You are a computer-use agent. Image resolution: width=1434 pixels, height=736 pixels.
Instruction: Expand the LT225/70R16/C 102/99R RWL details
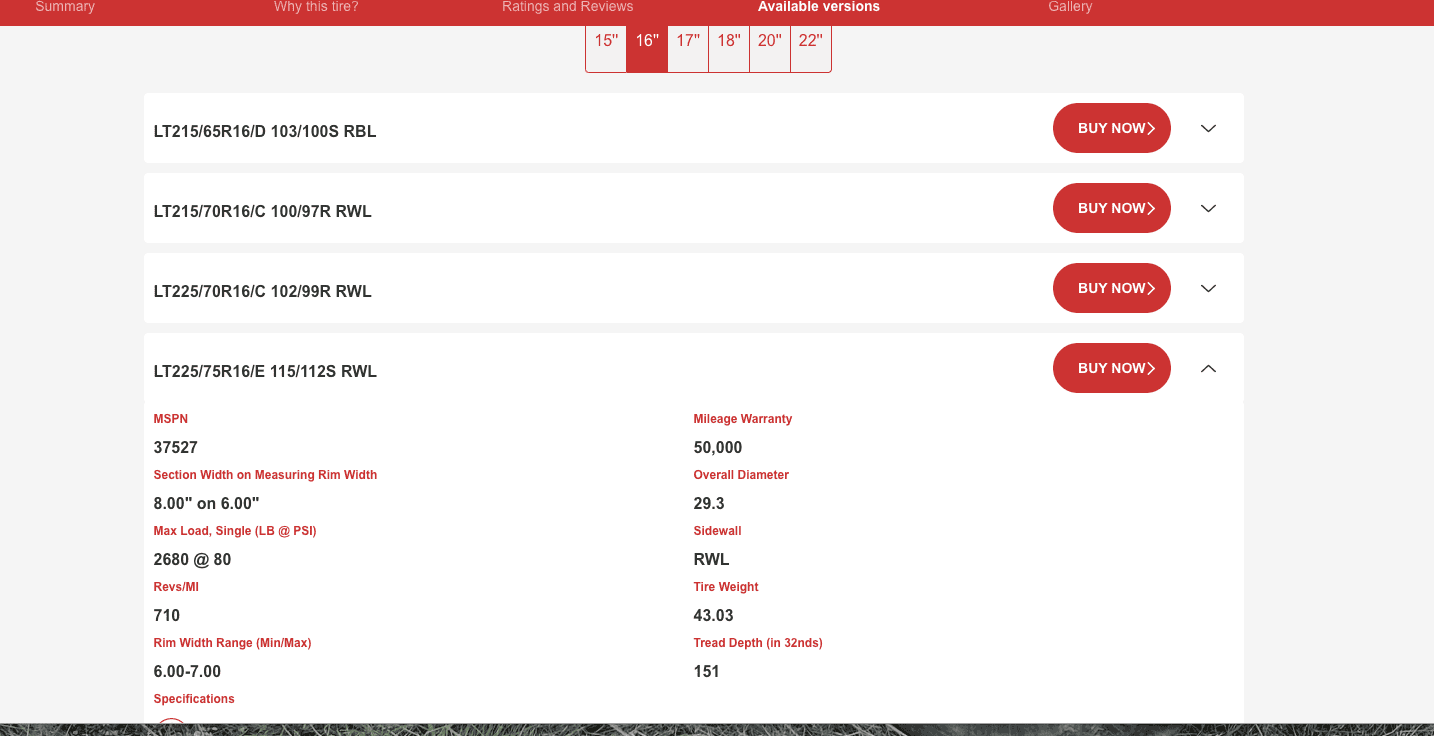tap(1208, 288)
